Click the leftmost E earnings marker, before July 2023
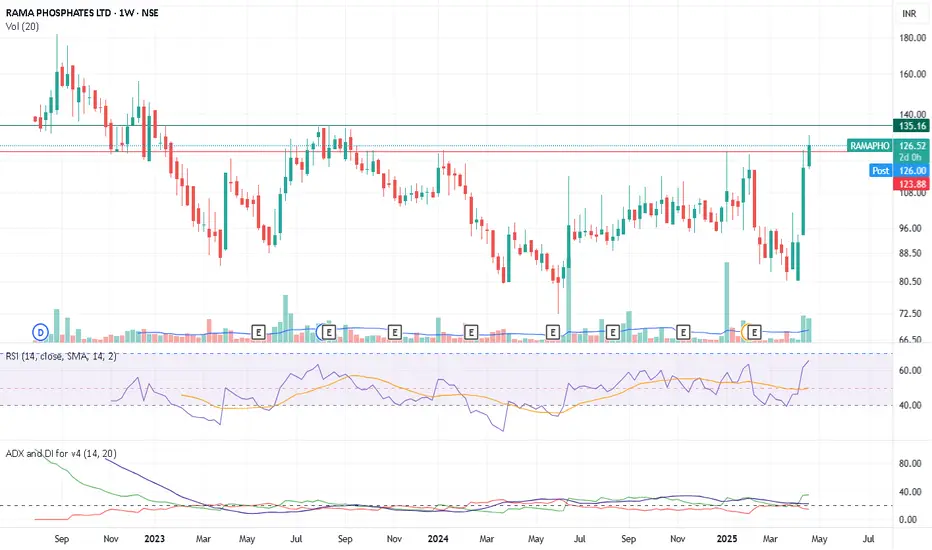Viewport: 932px width, 550px height. coord(258,332)
